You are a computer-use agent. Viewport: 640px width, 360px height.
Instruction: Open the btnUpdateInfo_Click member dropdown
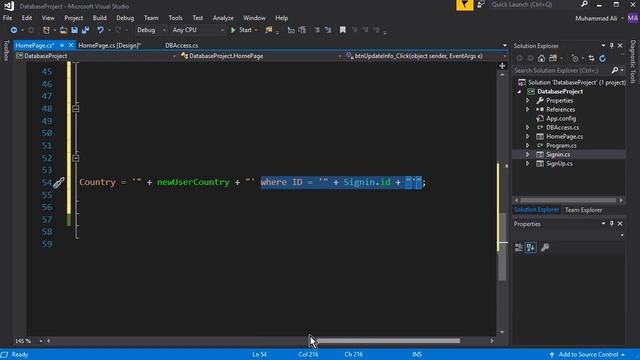coord(425,56)
